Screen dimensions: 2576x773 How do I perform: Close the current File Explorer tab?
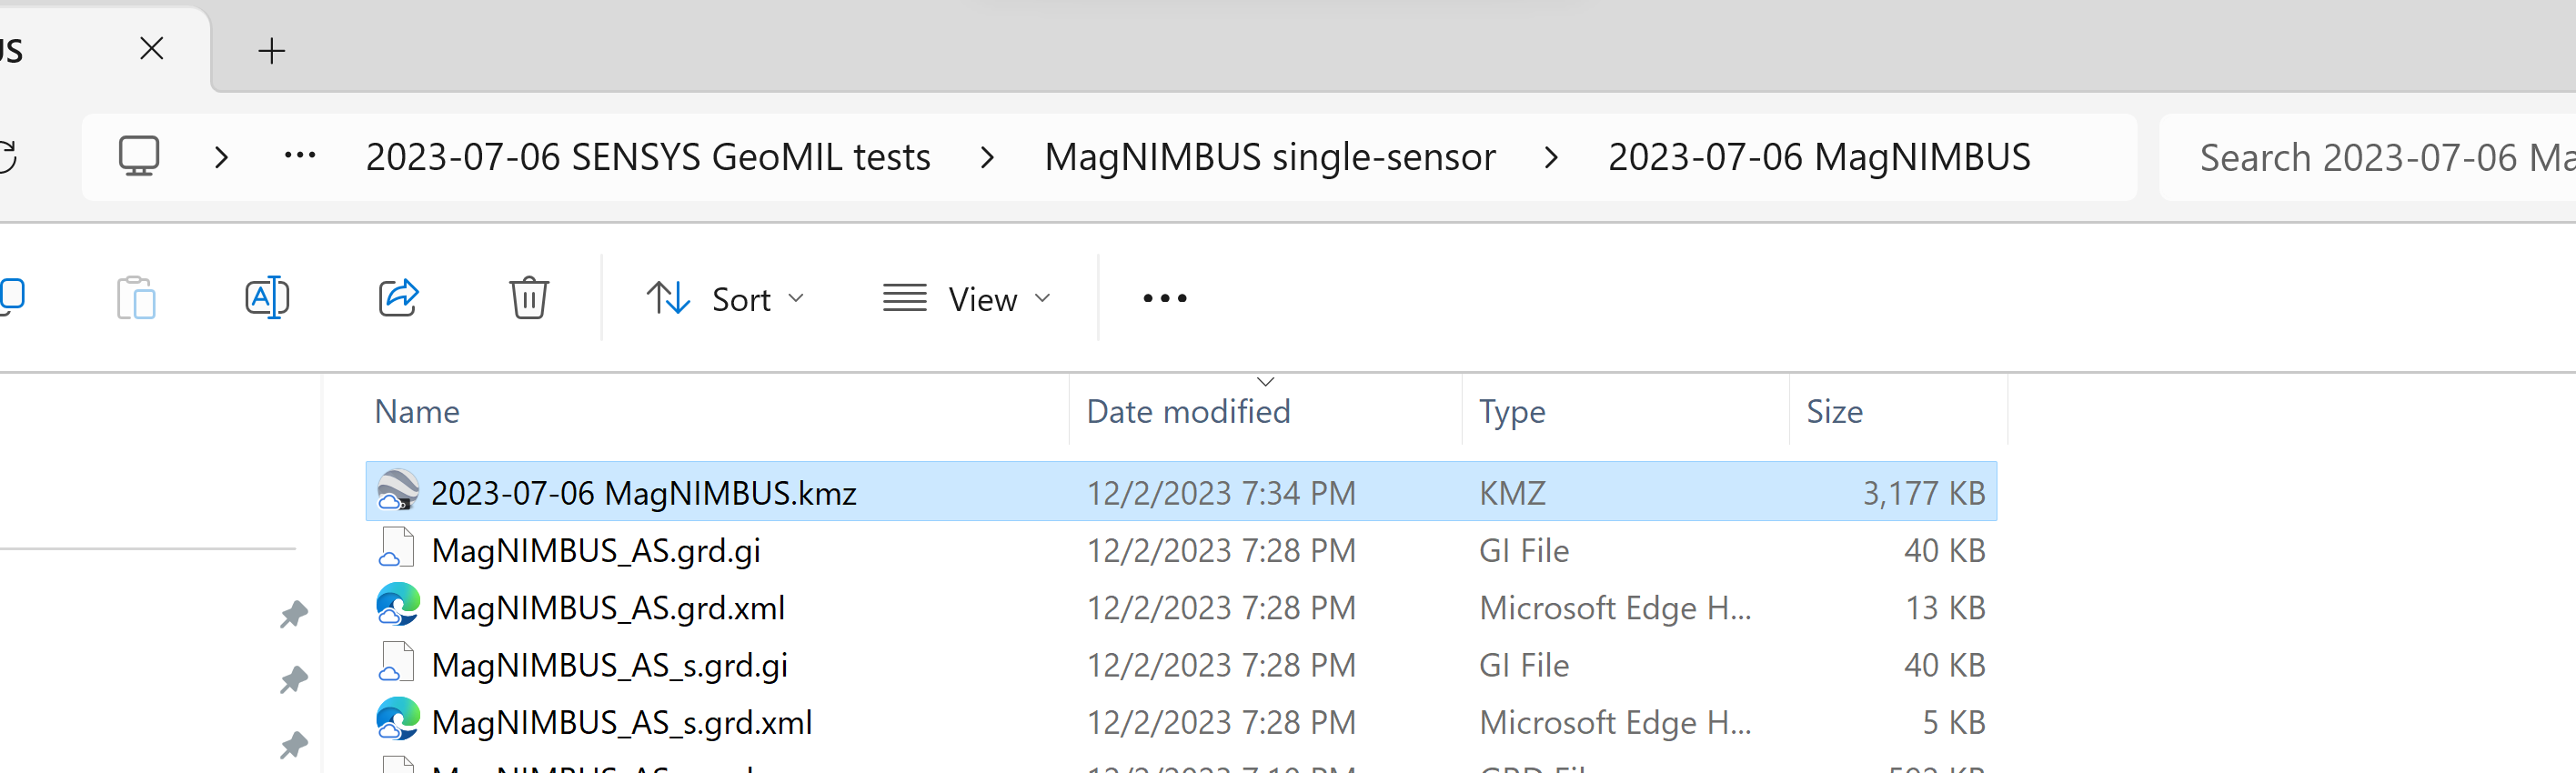click(x=151, y=49)
